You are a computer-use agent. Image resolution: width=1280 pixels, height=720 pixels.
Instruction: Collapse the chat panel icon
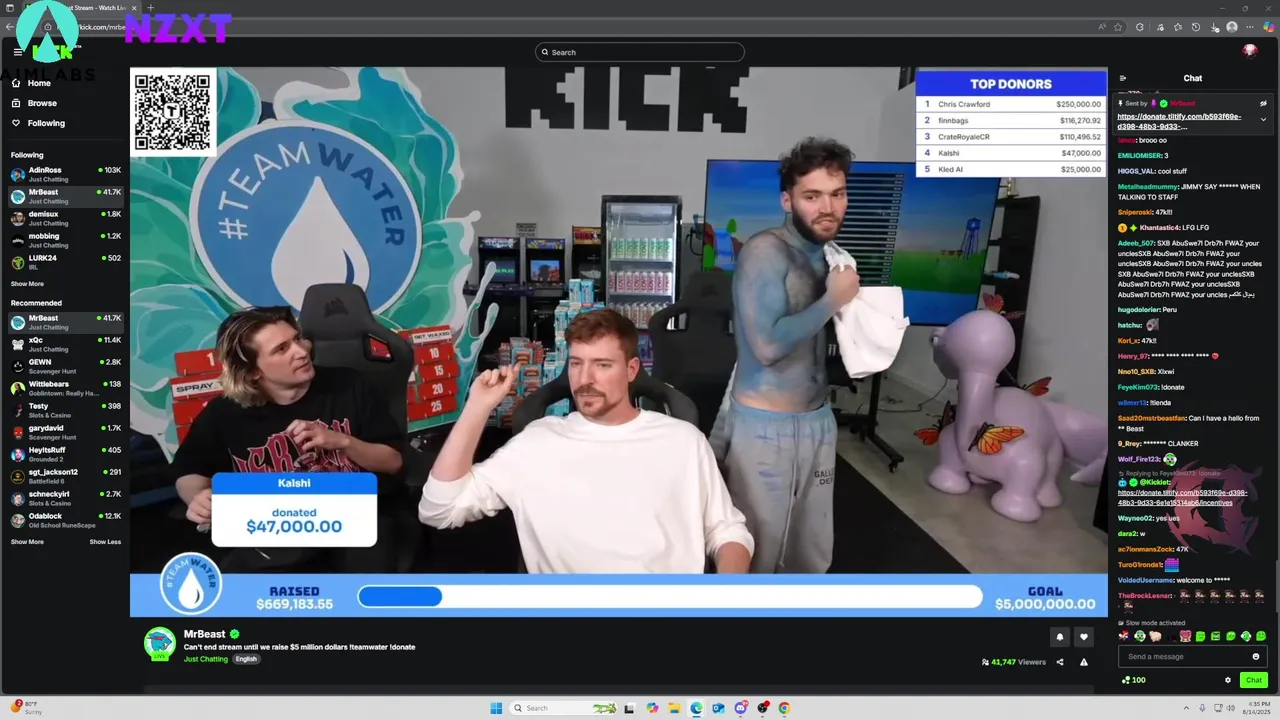click(1123, 78)
